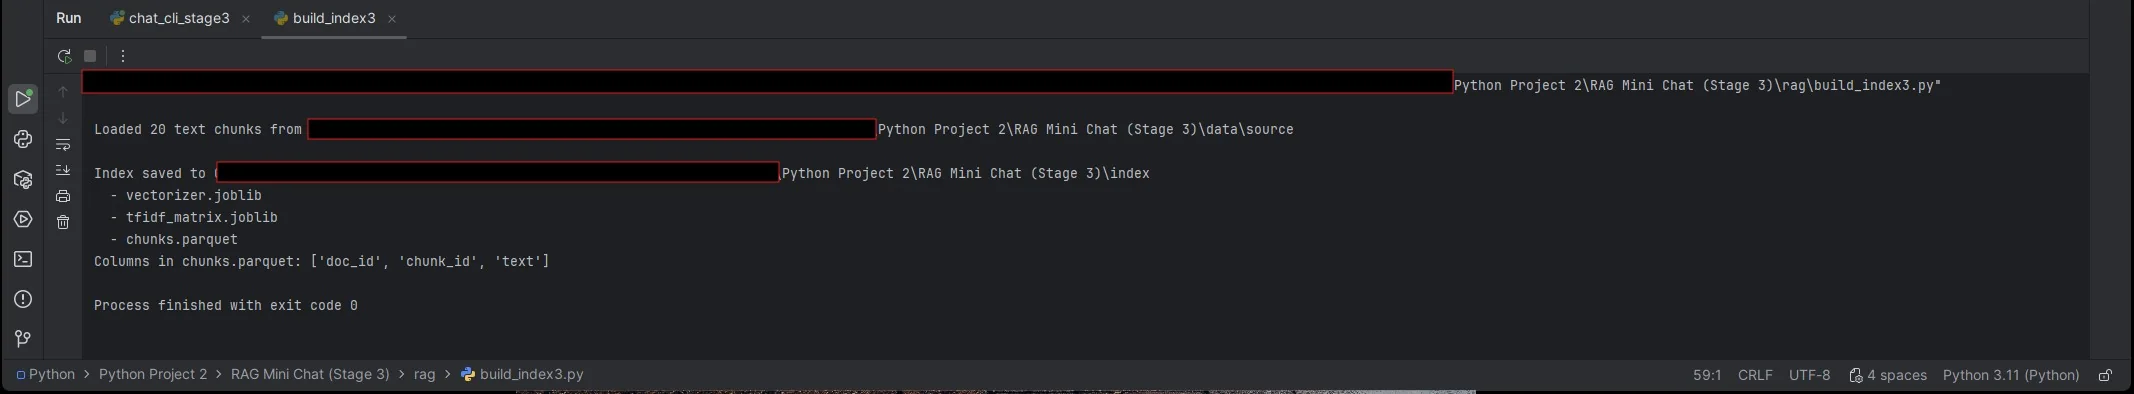Image resolution: width=2134 pixels, height=394 pixels.
Task: Rerun the build_index3 script
Action: (x=64, y=56)
